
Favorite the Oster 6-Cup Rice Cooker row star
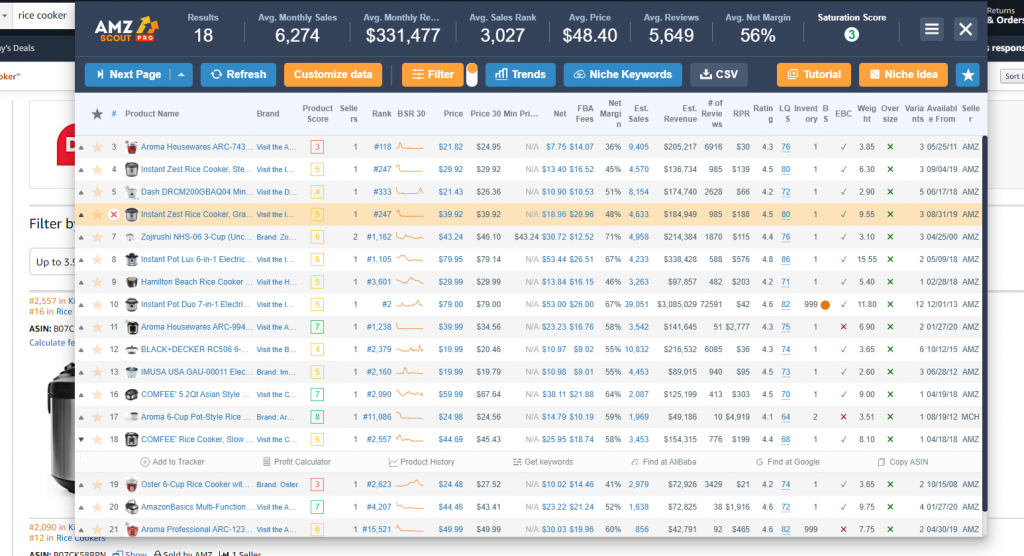coord(97,485)
